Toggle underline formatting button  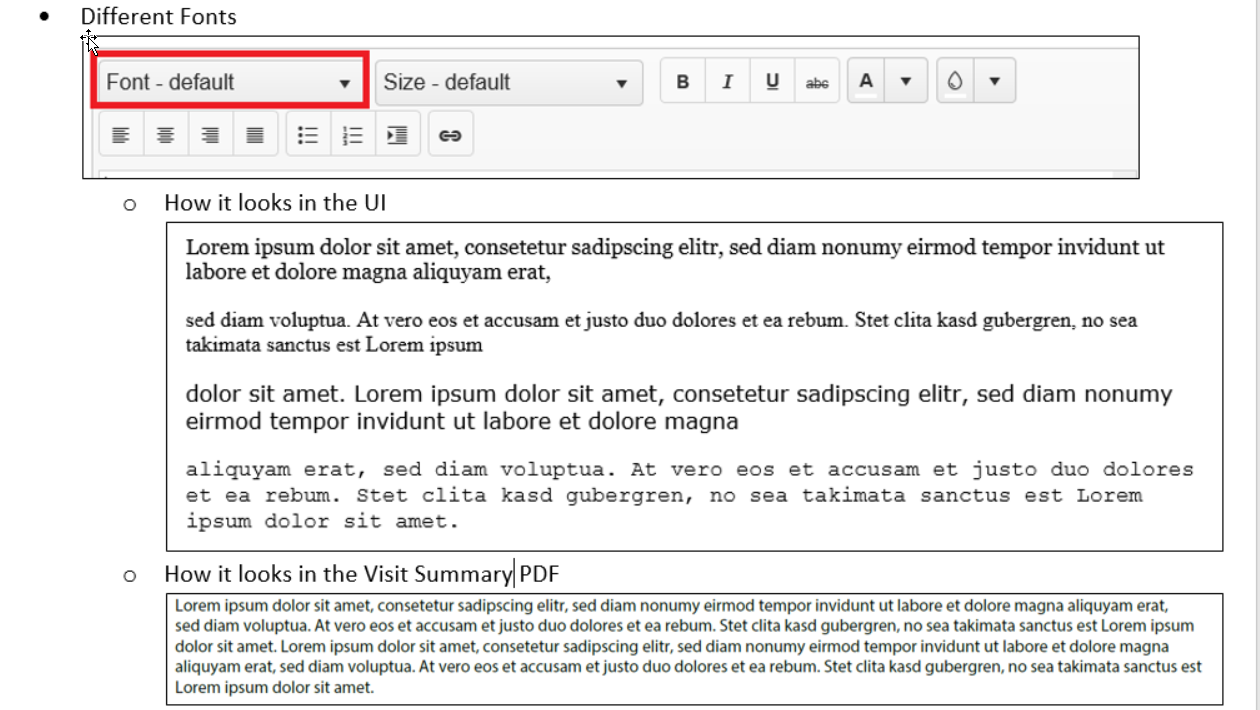(772, 82)
